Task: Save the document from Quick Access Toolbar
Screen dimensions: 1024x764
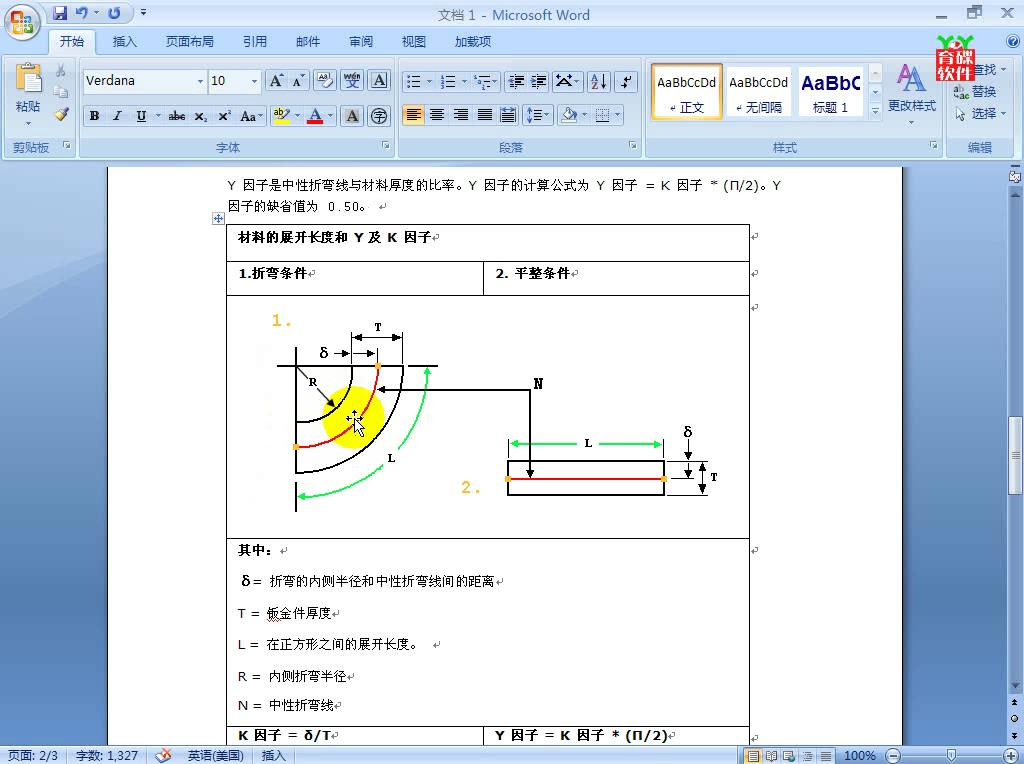Action: coord(60,13)
